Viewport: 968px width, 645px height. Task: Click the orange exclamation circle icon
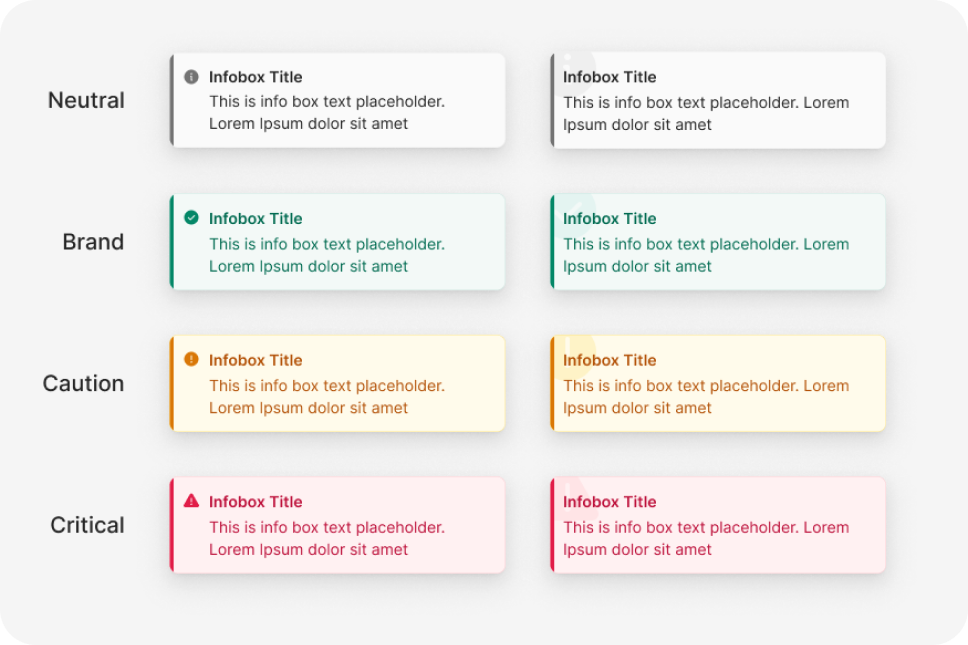point(191,359)
